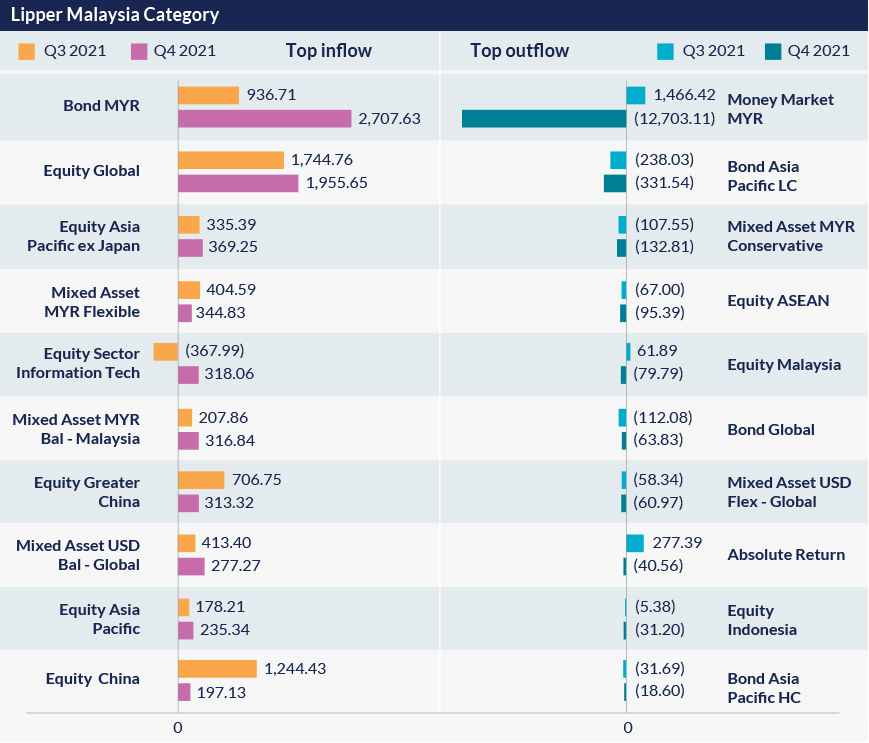
Task: Click the Top outflow heading
Action: point(519,51)
